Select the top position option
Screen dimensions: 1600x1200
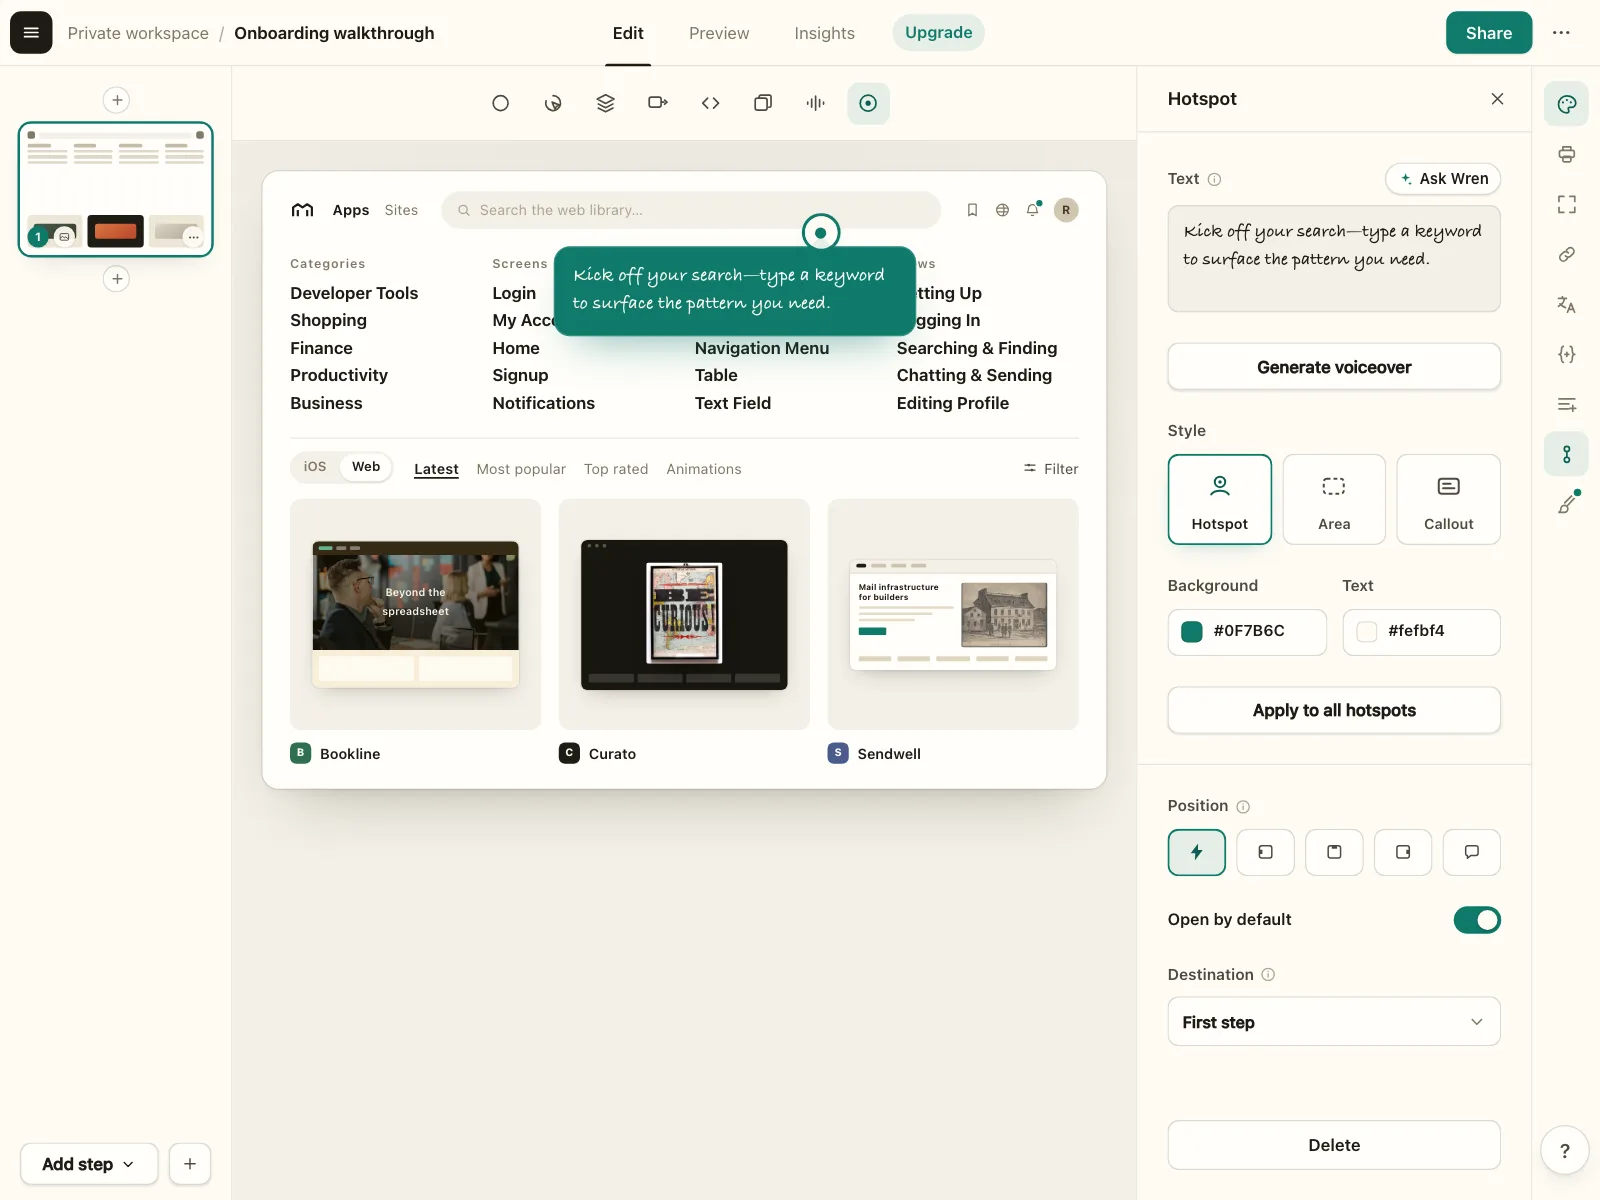click(x=1334, y=853)
